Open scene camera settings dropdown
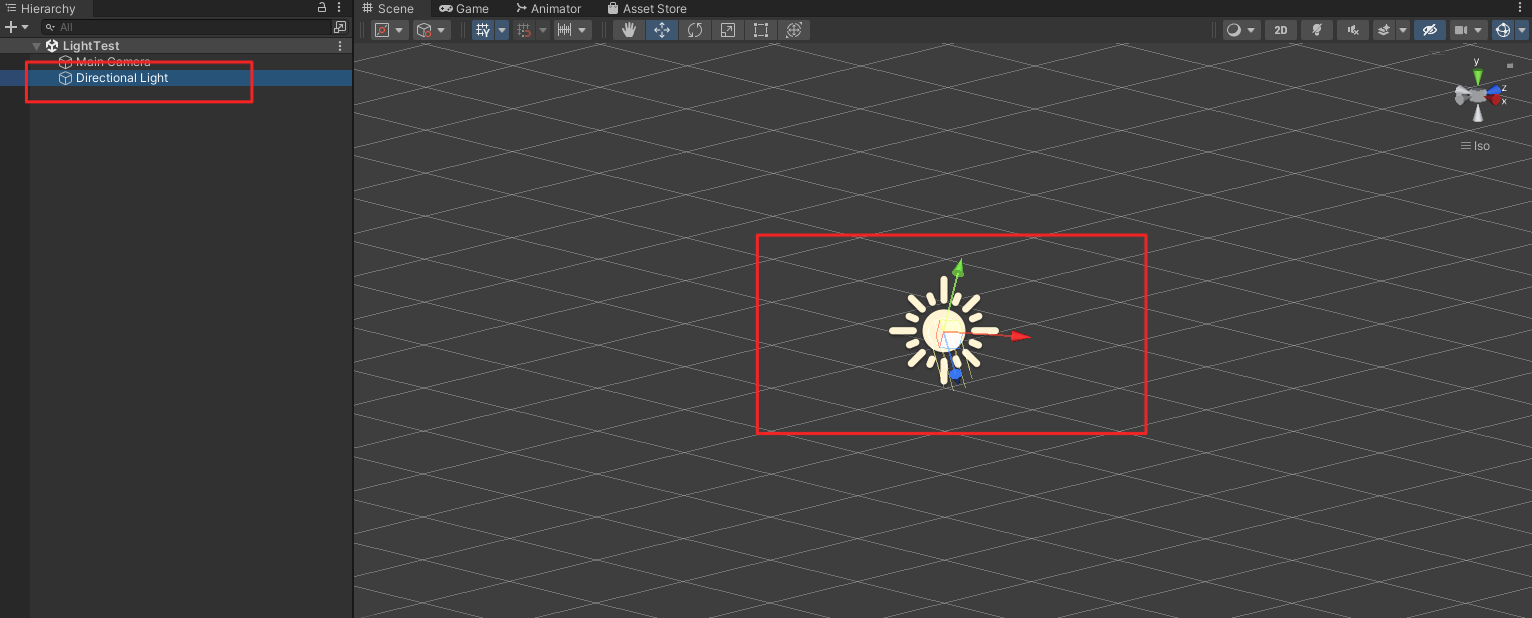The image size is (1532, 618). (x=1469, y=30)
